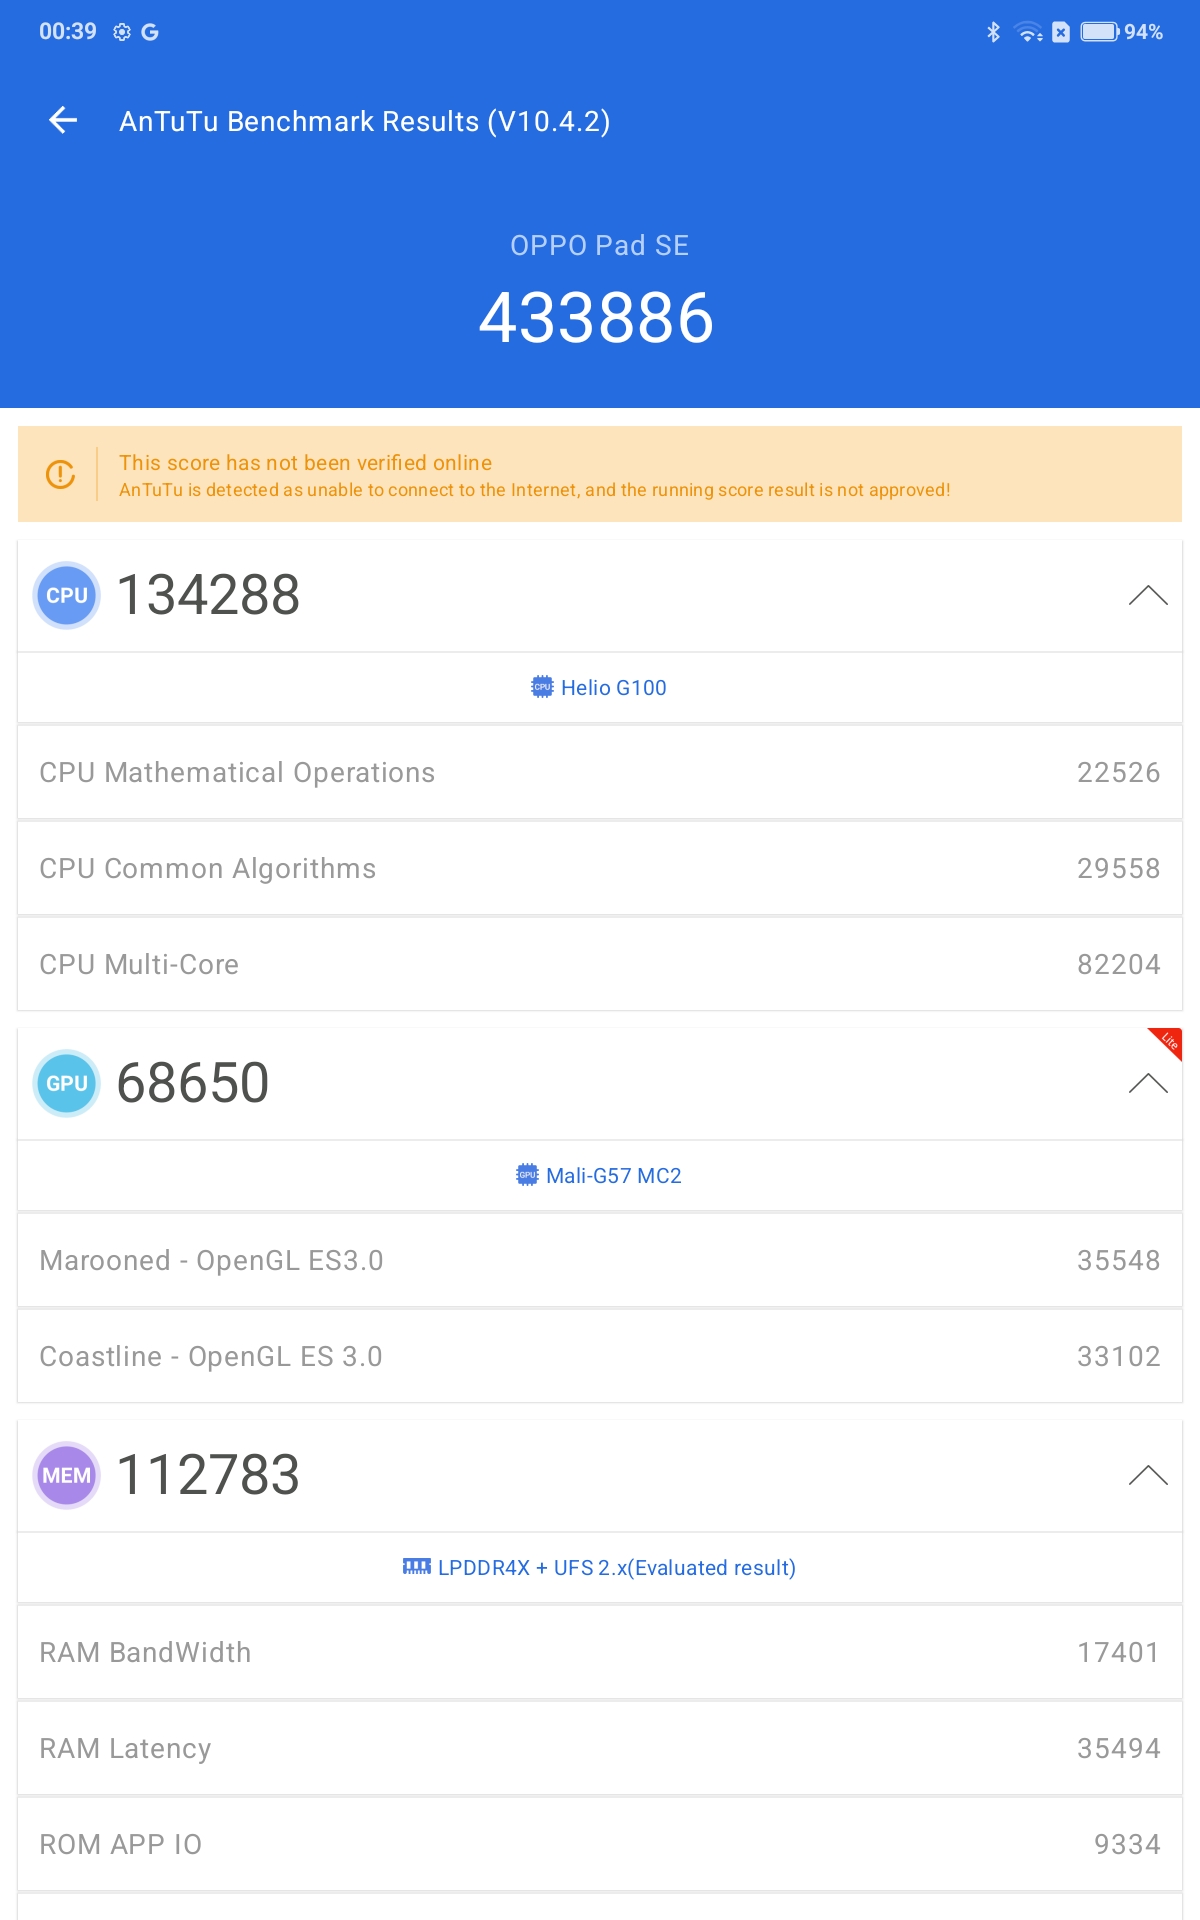Tap the clock showing 00:39
This screenshot has height=1920, width=1200.
[x=68, y=32]
